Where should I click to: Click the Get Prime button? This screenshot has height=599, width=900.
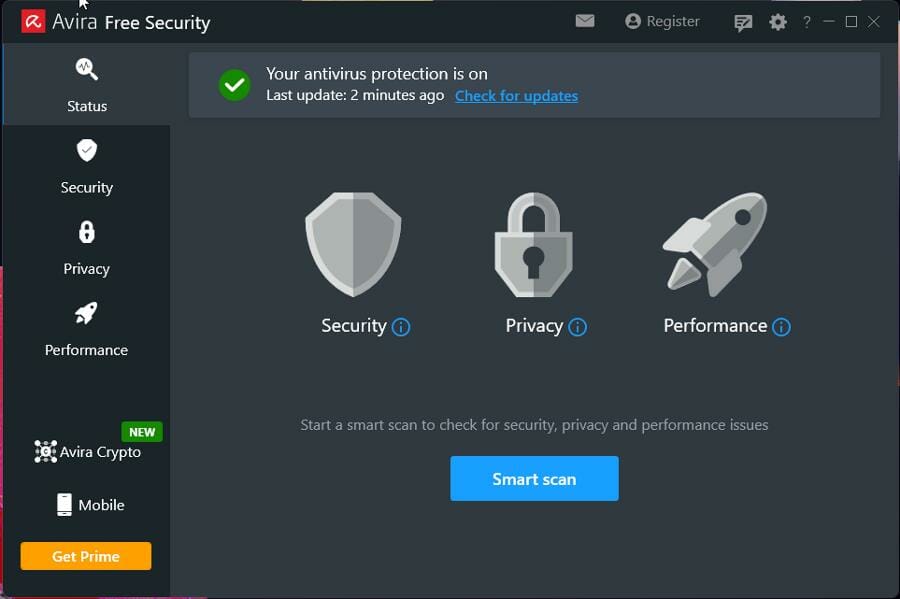coord(86,556)
